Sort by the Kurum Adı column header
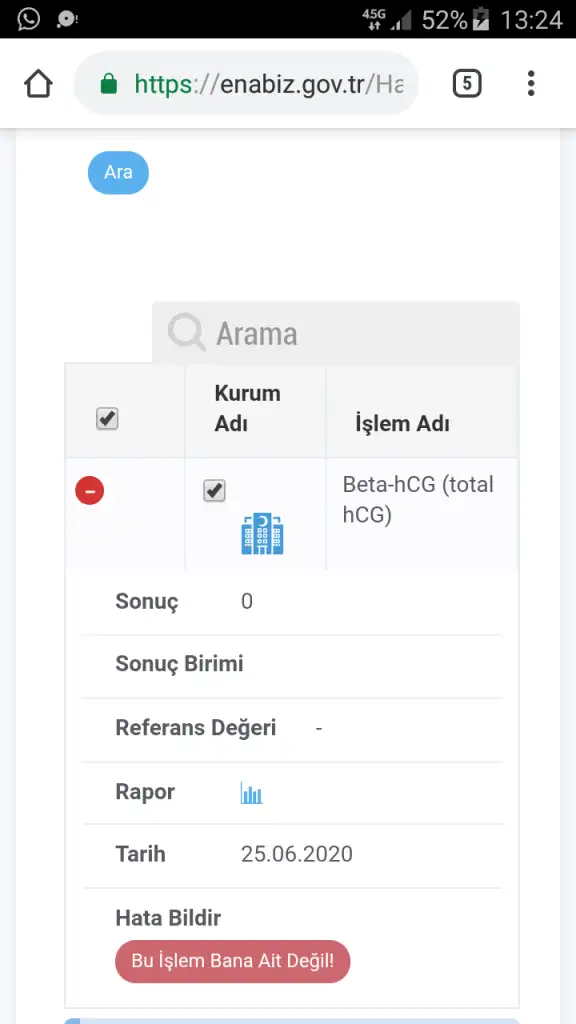This screenshot has width=576, height=1024. [x=248, y=409]
